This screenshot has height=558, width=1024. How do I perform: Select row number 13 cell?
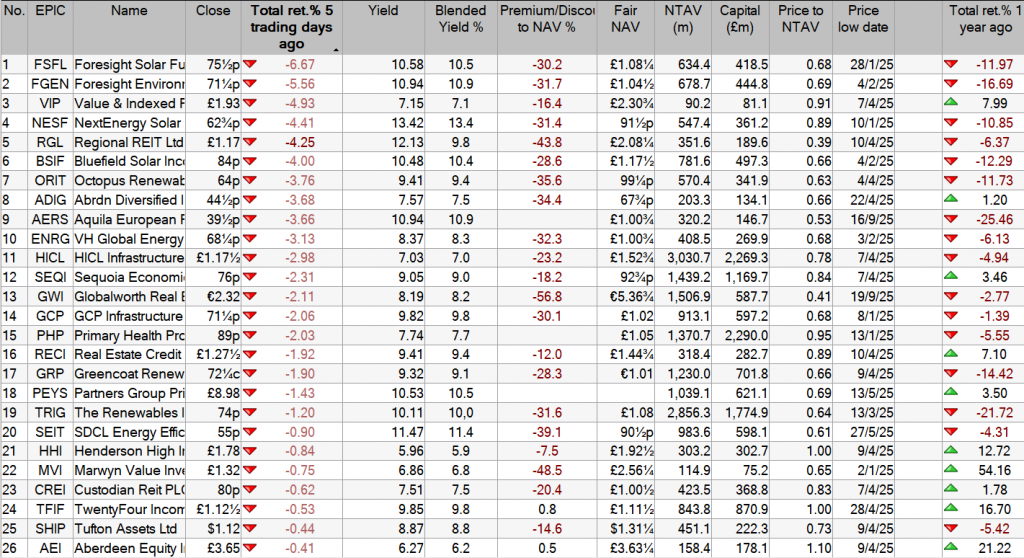click(x=14, y=297)
